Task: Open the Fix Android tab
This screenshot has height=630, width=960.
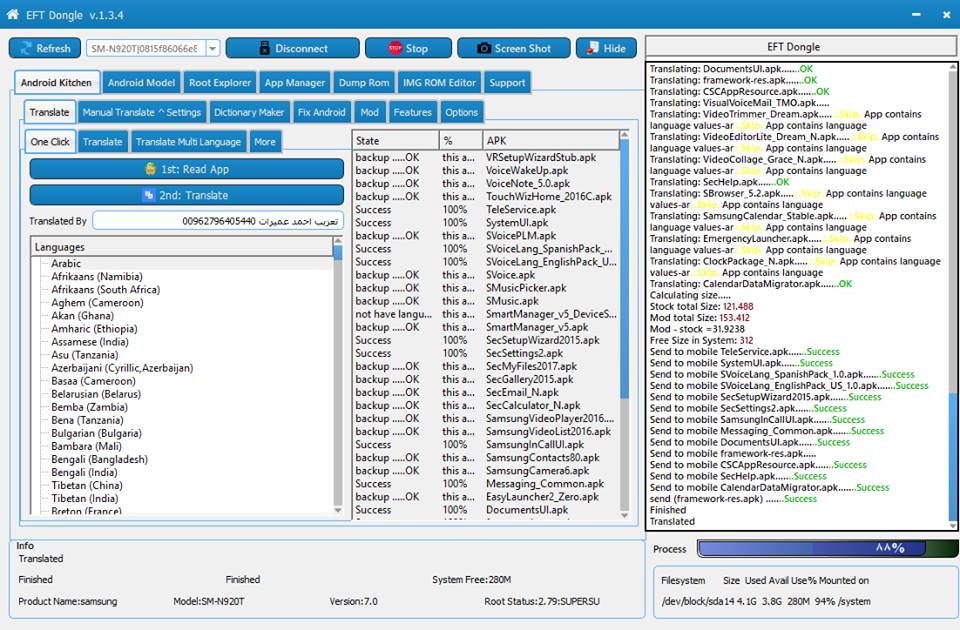Action: 321,113
